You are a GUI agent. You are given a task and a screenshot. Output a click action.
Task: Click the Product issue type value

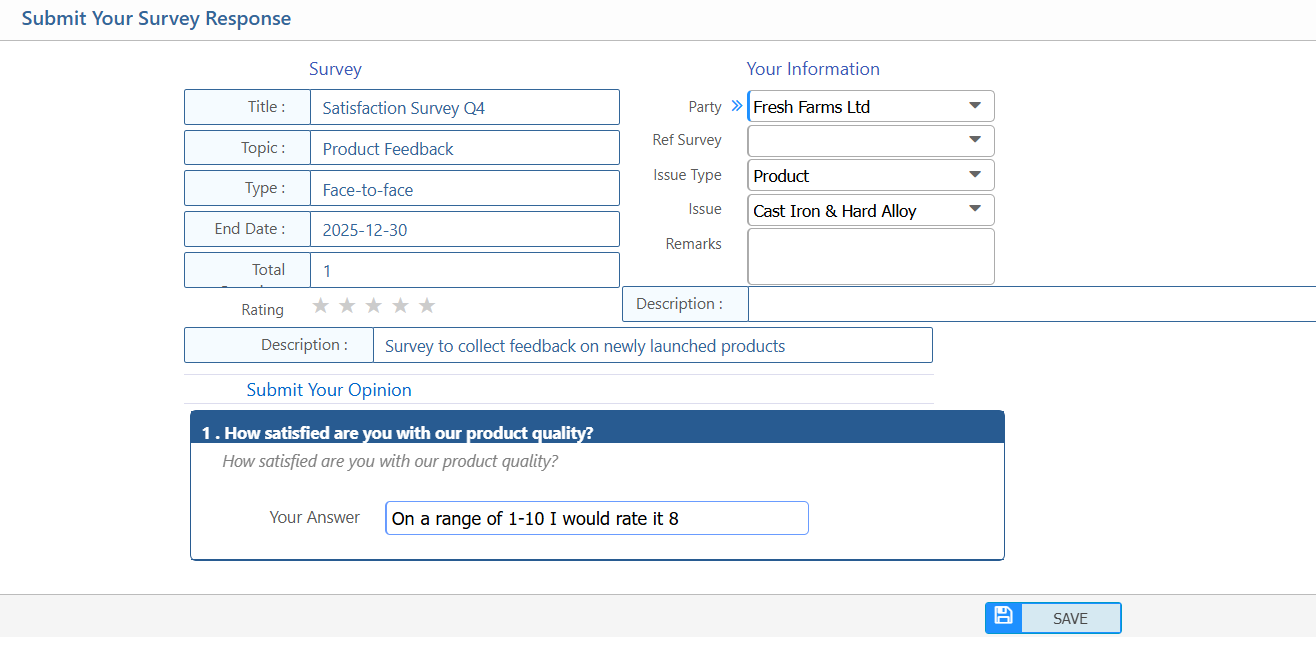781,176
